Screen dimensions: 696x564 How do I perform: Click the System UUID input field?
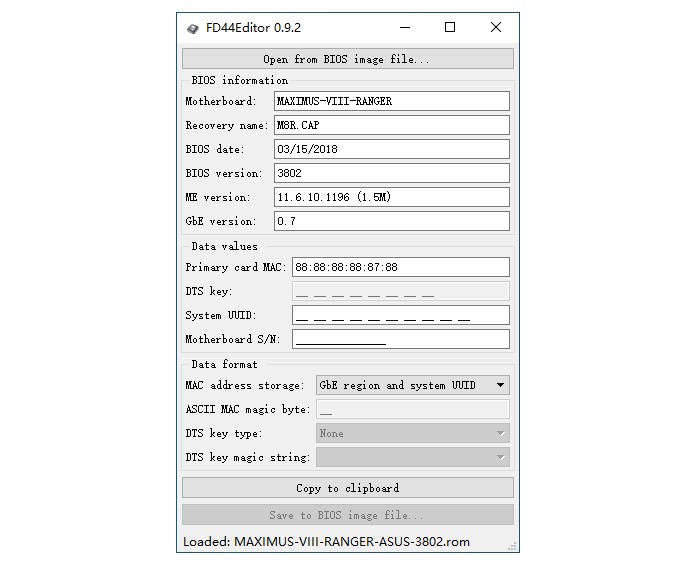click(400, 315)
